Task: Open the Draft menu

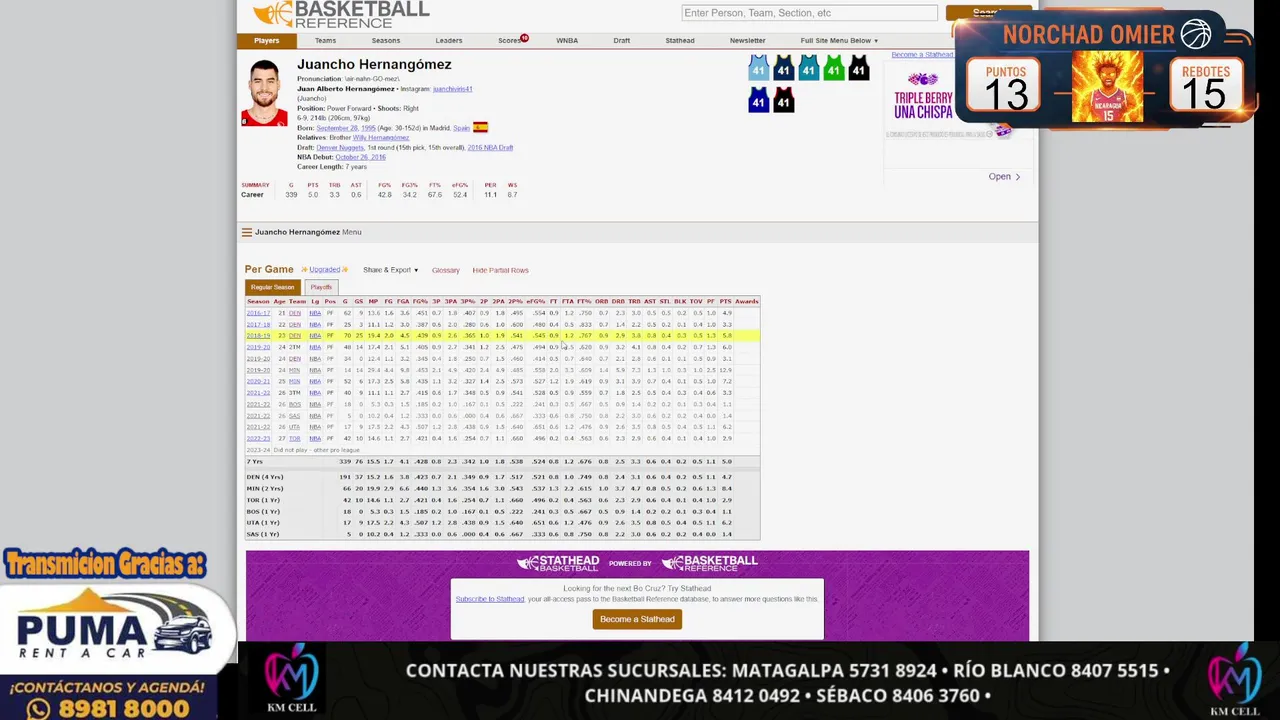Action: [622, 41]
